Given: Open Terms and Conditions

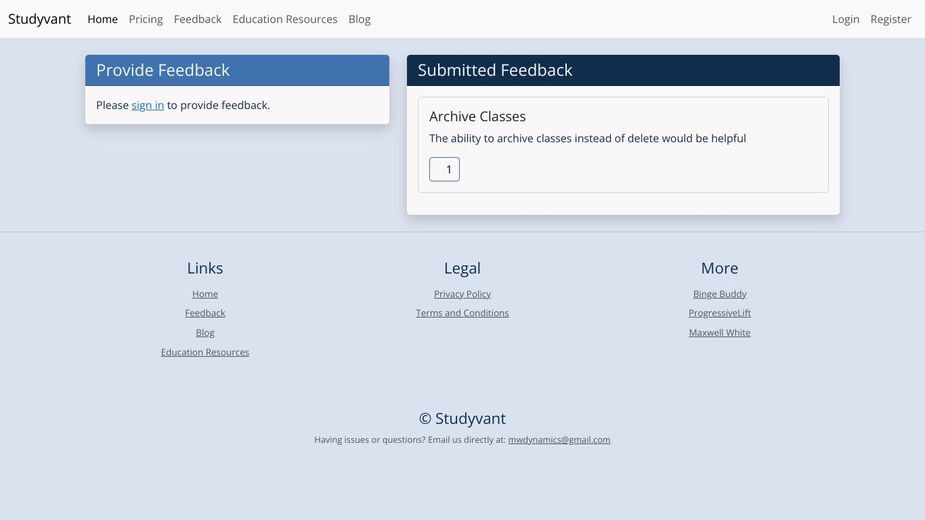Looking at the screenshot, I should 462,313.
